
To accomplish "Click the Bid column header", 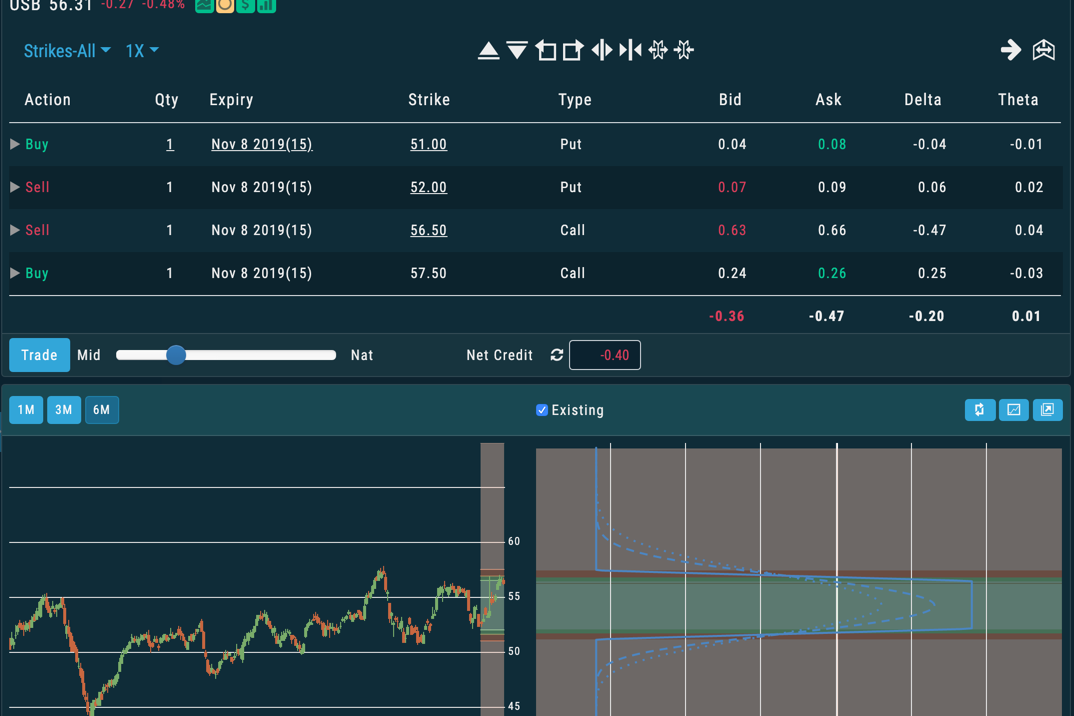I will [730, 100].
